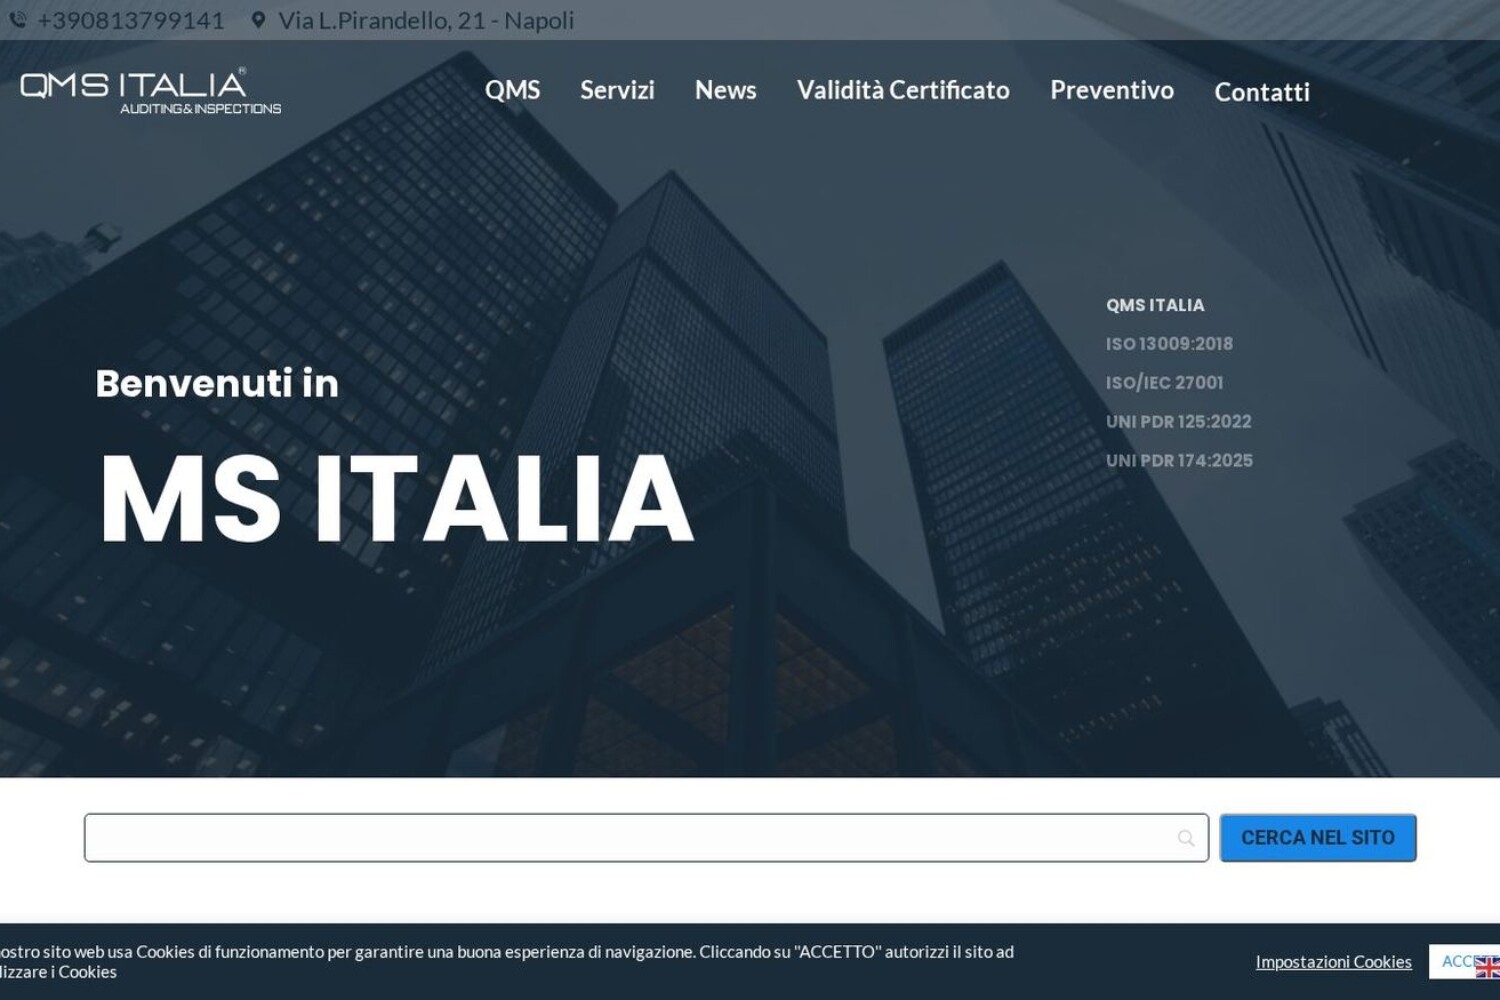Click the CERCA NEL SITO button
The height and width of the screenshot is (1000, 1500).
(x=1318, y=838)
